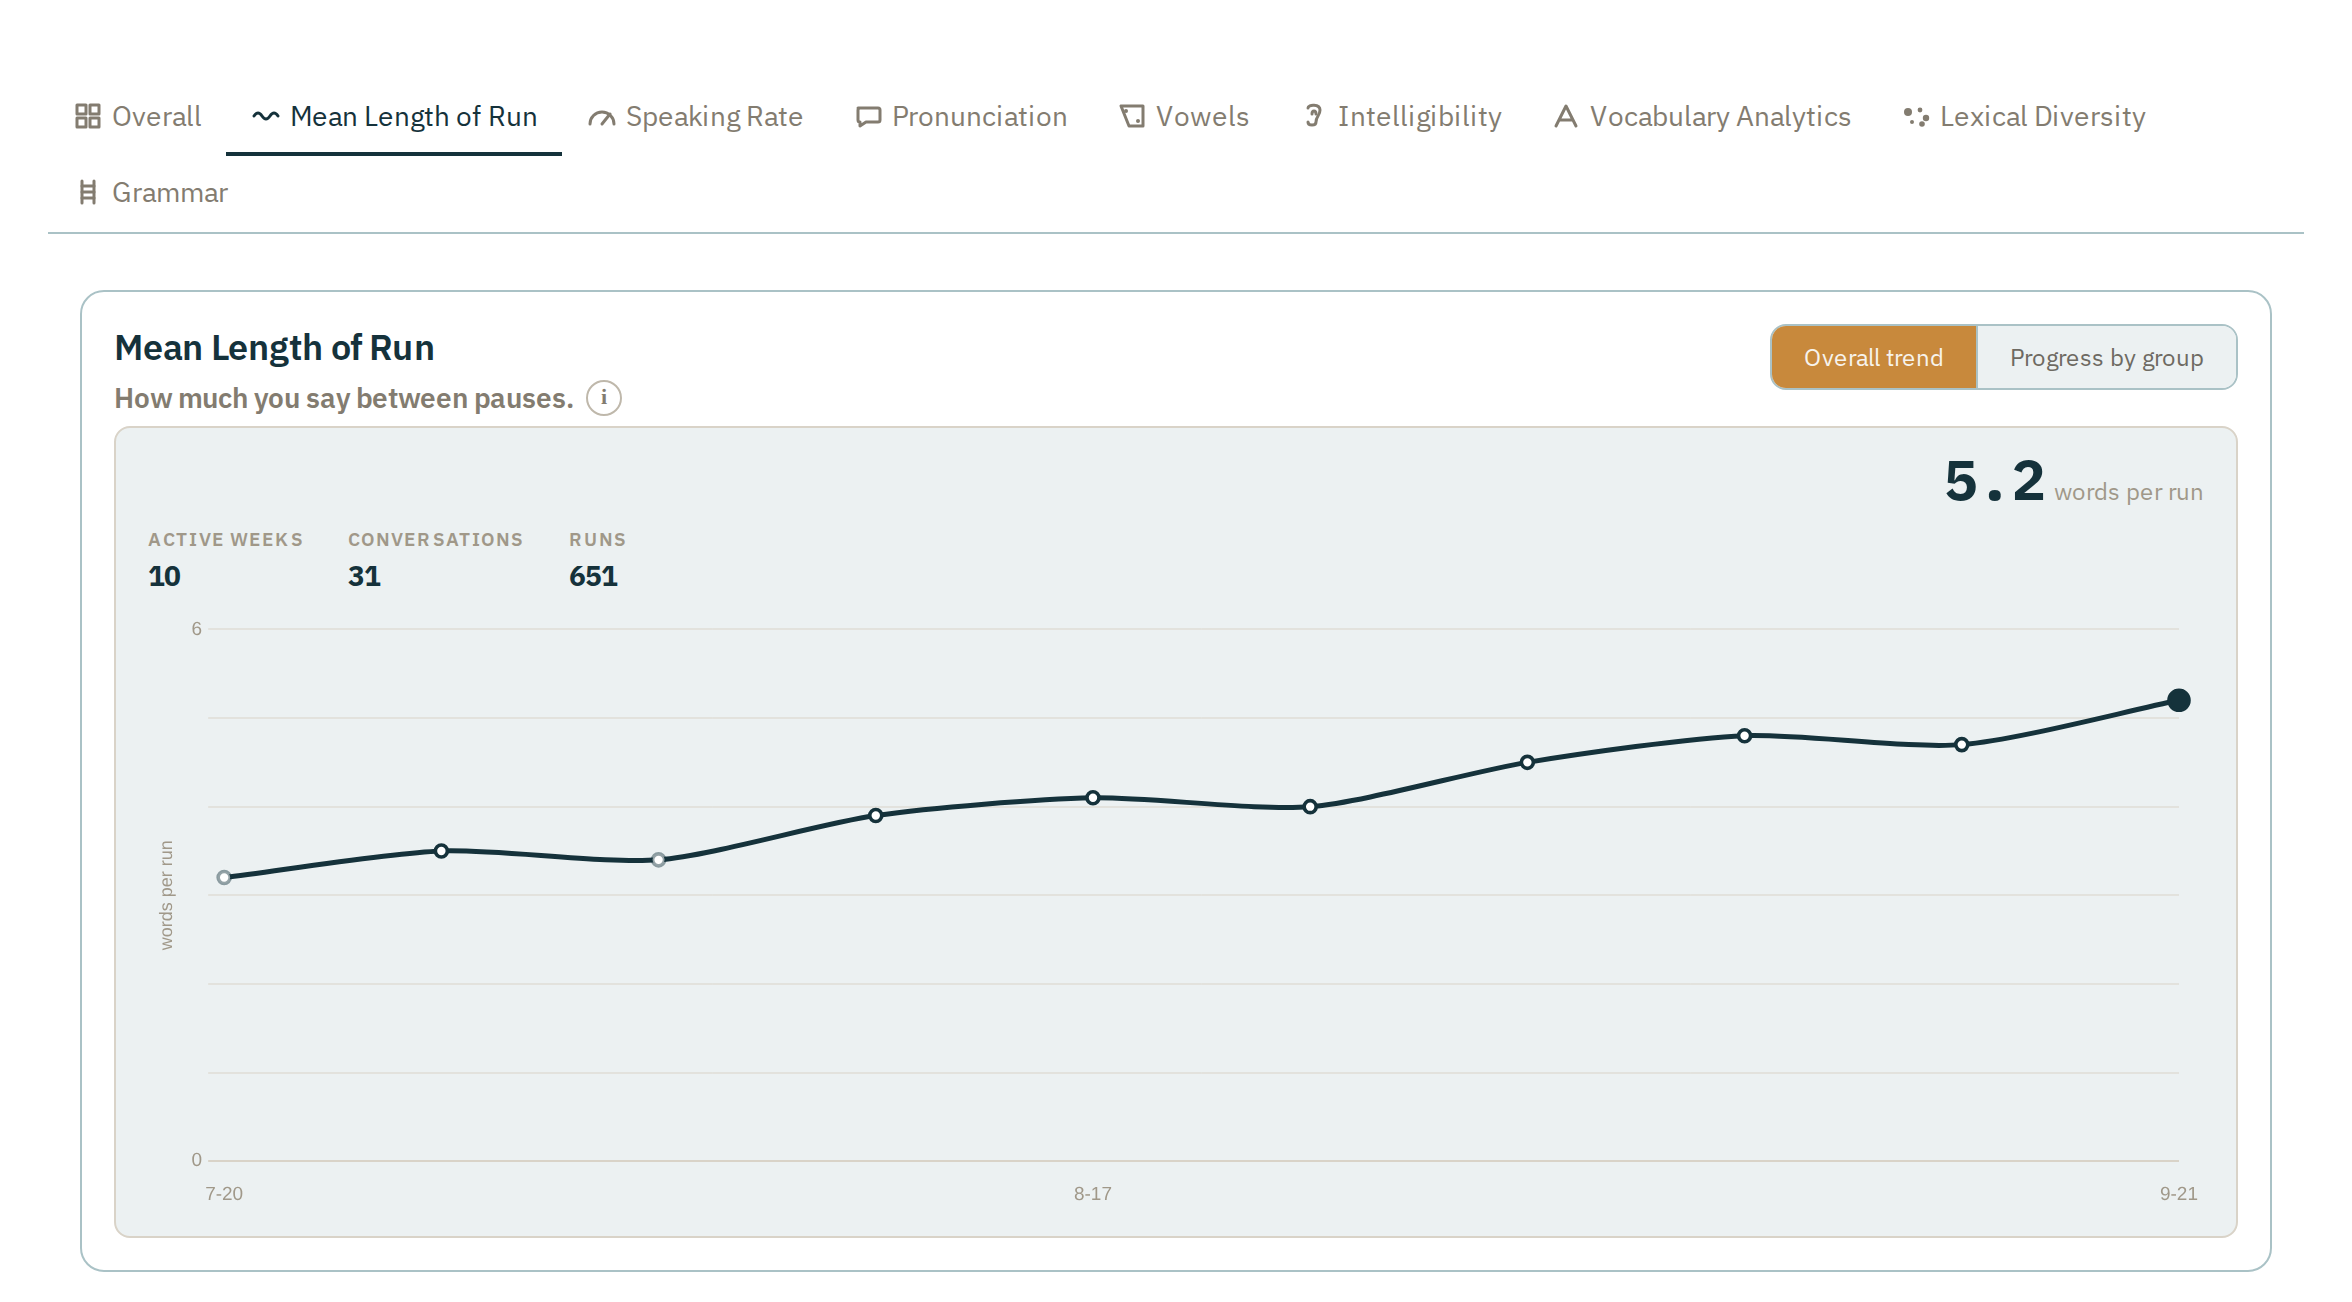Click the 9-21 axis date label
This screenshot has width=2352, height=1302.
coord(2179,1193)
